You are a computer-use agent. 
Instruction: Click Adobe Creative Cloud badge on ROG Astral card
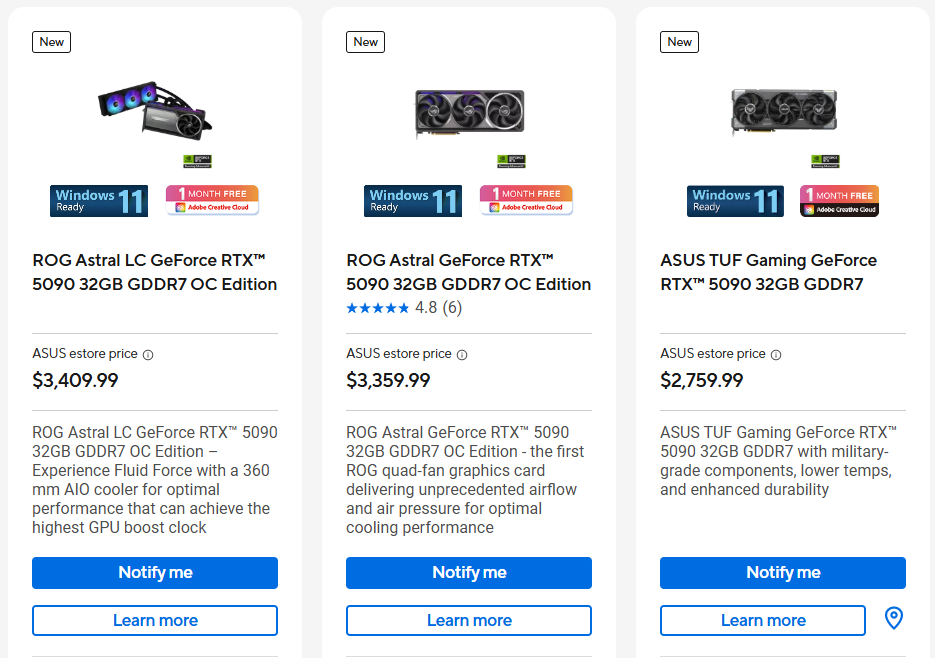click(526, 201)
